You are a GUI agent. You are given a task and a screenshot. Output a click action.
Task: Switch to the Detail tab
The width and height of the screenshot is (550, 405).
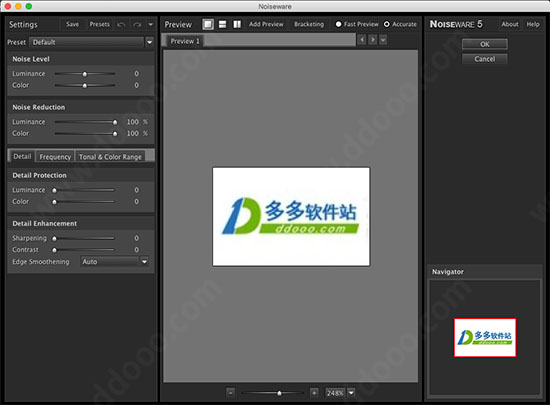click(x=22, y=156)
